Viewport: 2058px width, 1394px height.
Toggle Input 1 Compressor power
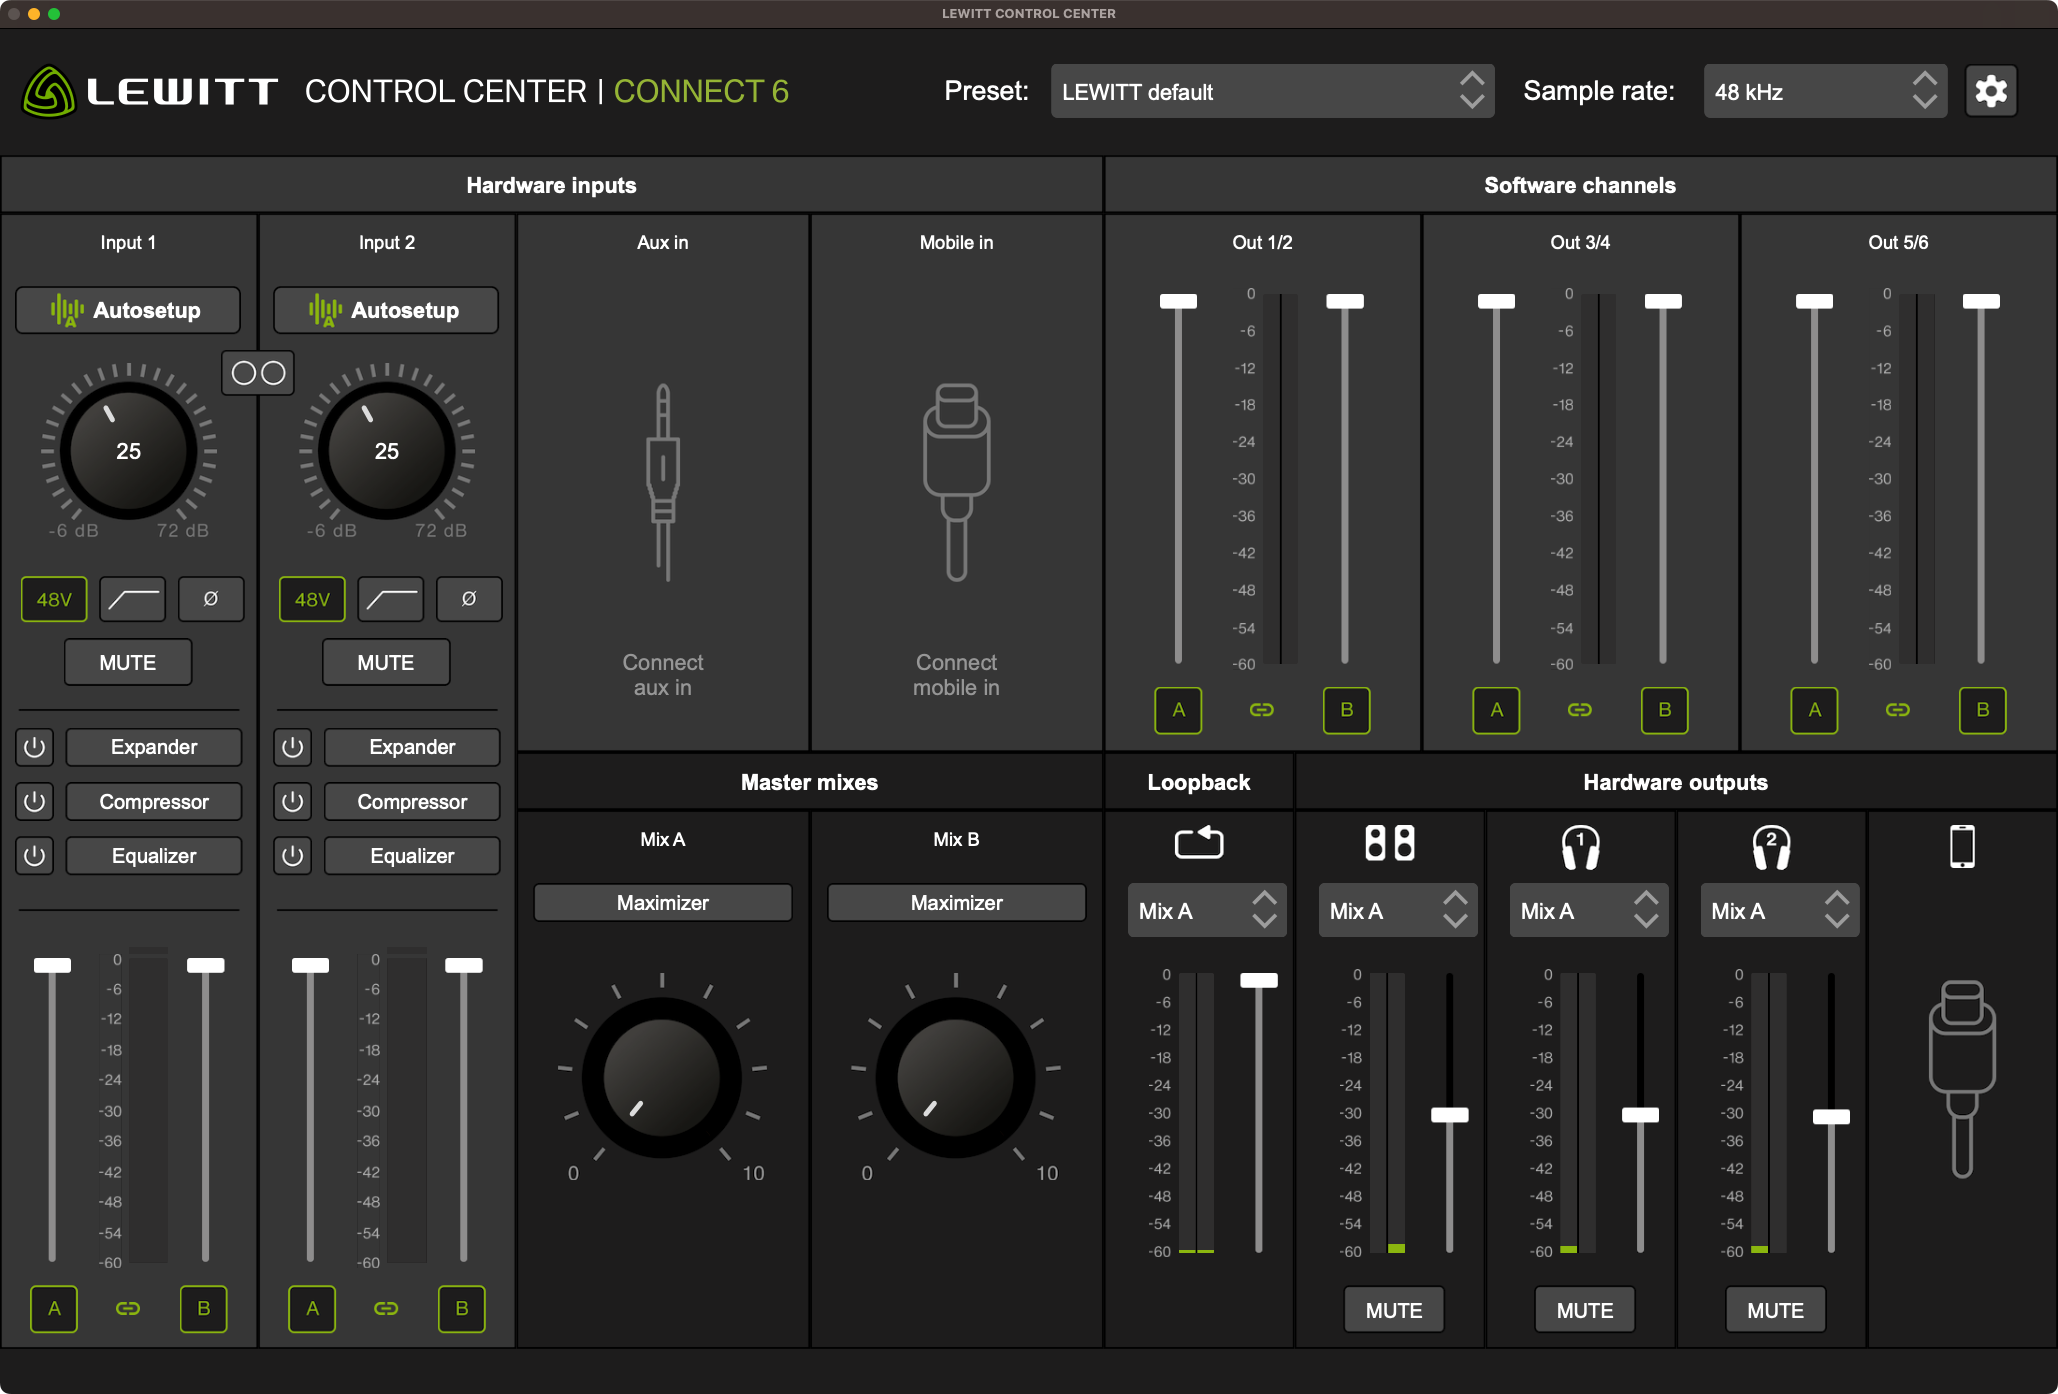click(x=34, y=801)
